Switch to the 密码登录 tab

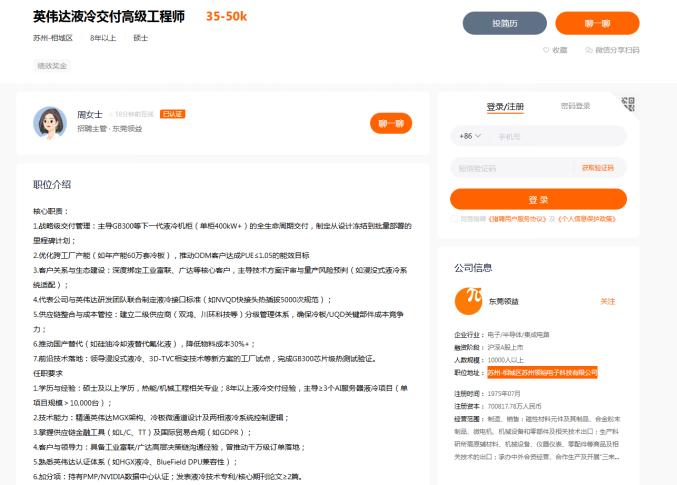(575, 106)
